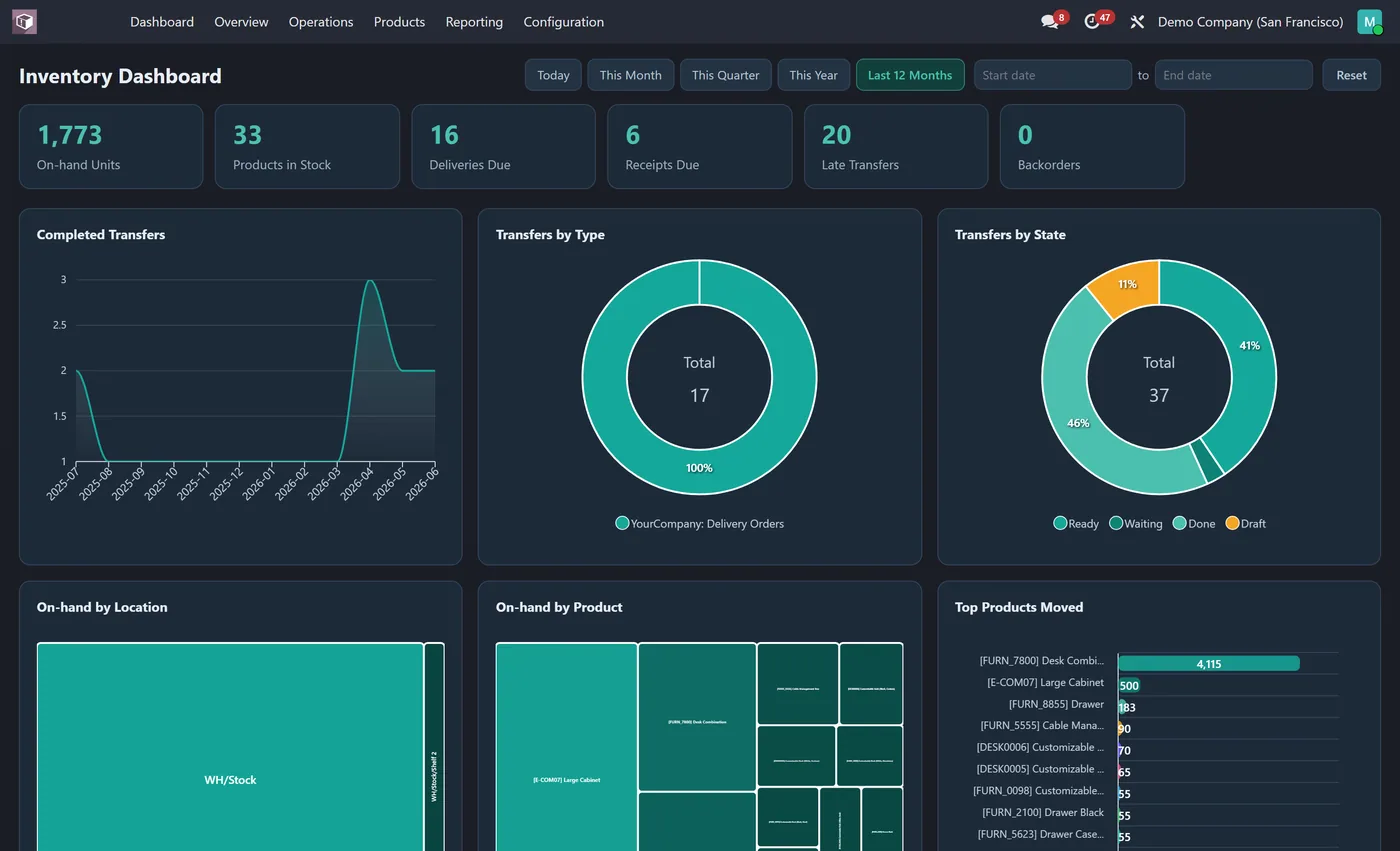Click the Total 37 donut center

tap(1159, 379)
